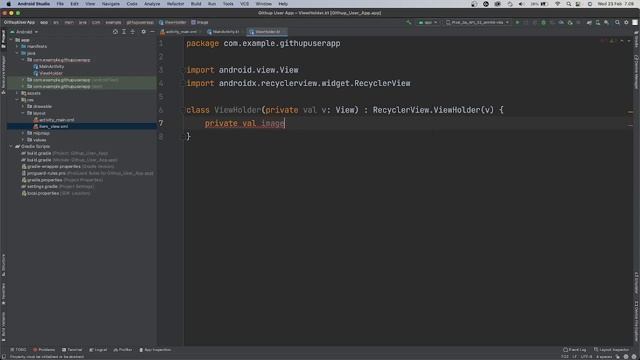The width and height of the screenshot is (640, 360).
Task: Click the Select Opened File target icon
Action: [x=115, y=32]
